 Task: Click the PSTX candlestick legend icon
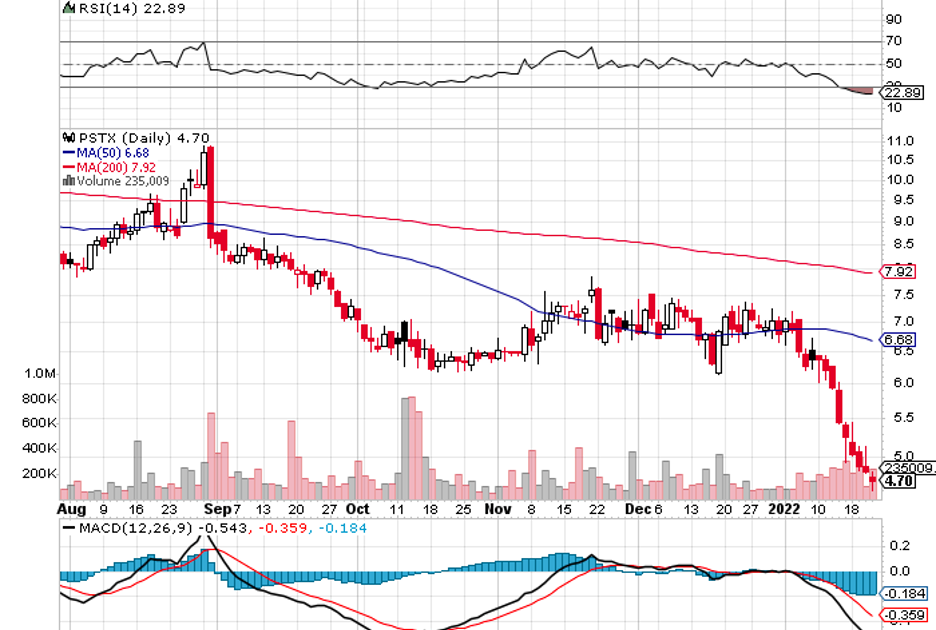(x=68, y=138)
